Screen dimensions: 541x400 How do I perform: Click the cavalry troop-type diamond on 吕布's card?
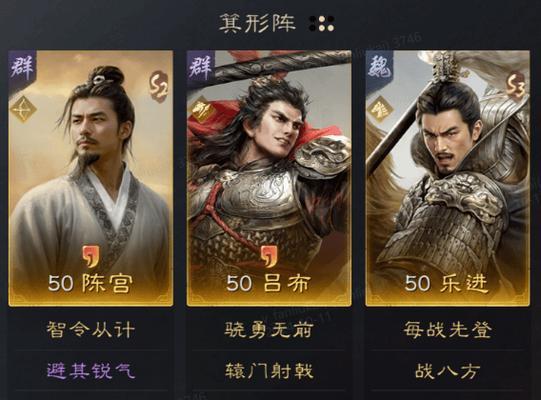pyautogui.click(x=202, y=110)
